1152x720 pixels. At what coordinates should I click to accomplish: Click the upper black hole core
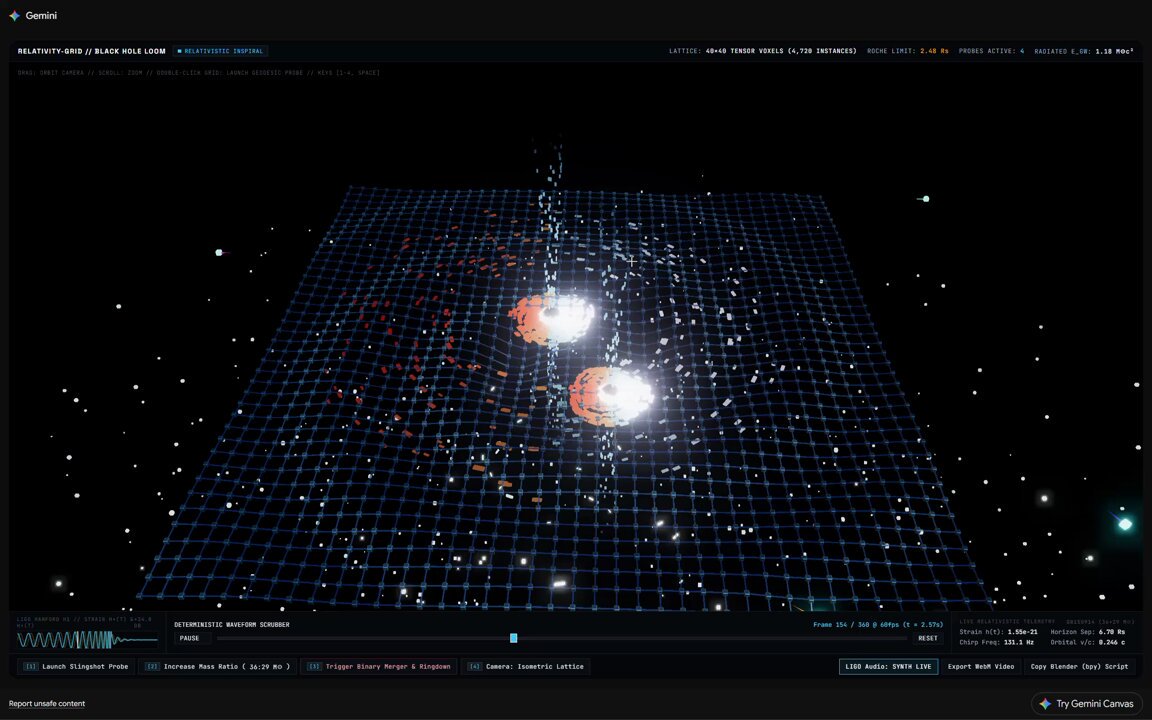[x=550, y=314]
